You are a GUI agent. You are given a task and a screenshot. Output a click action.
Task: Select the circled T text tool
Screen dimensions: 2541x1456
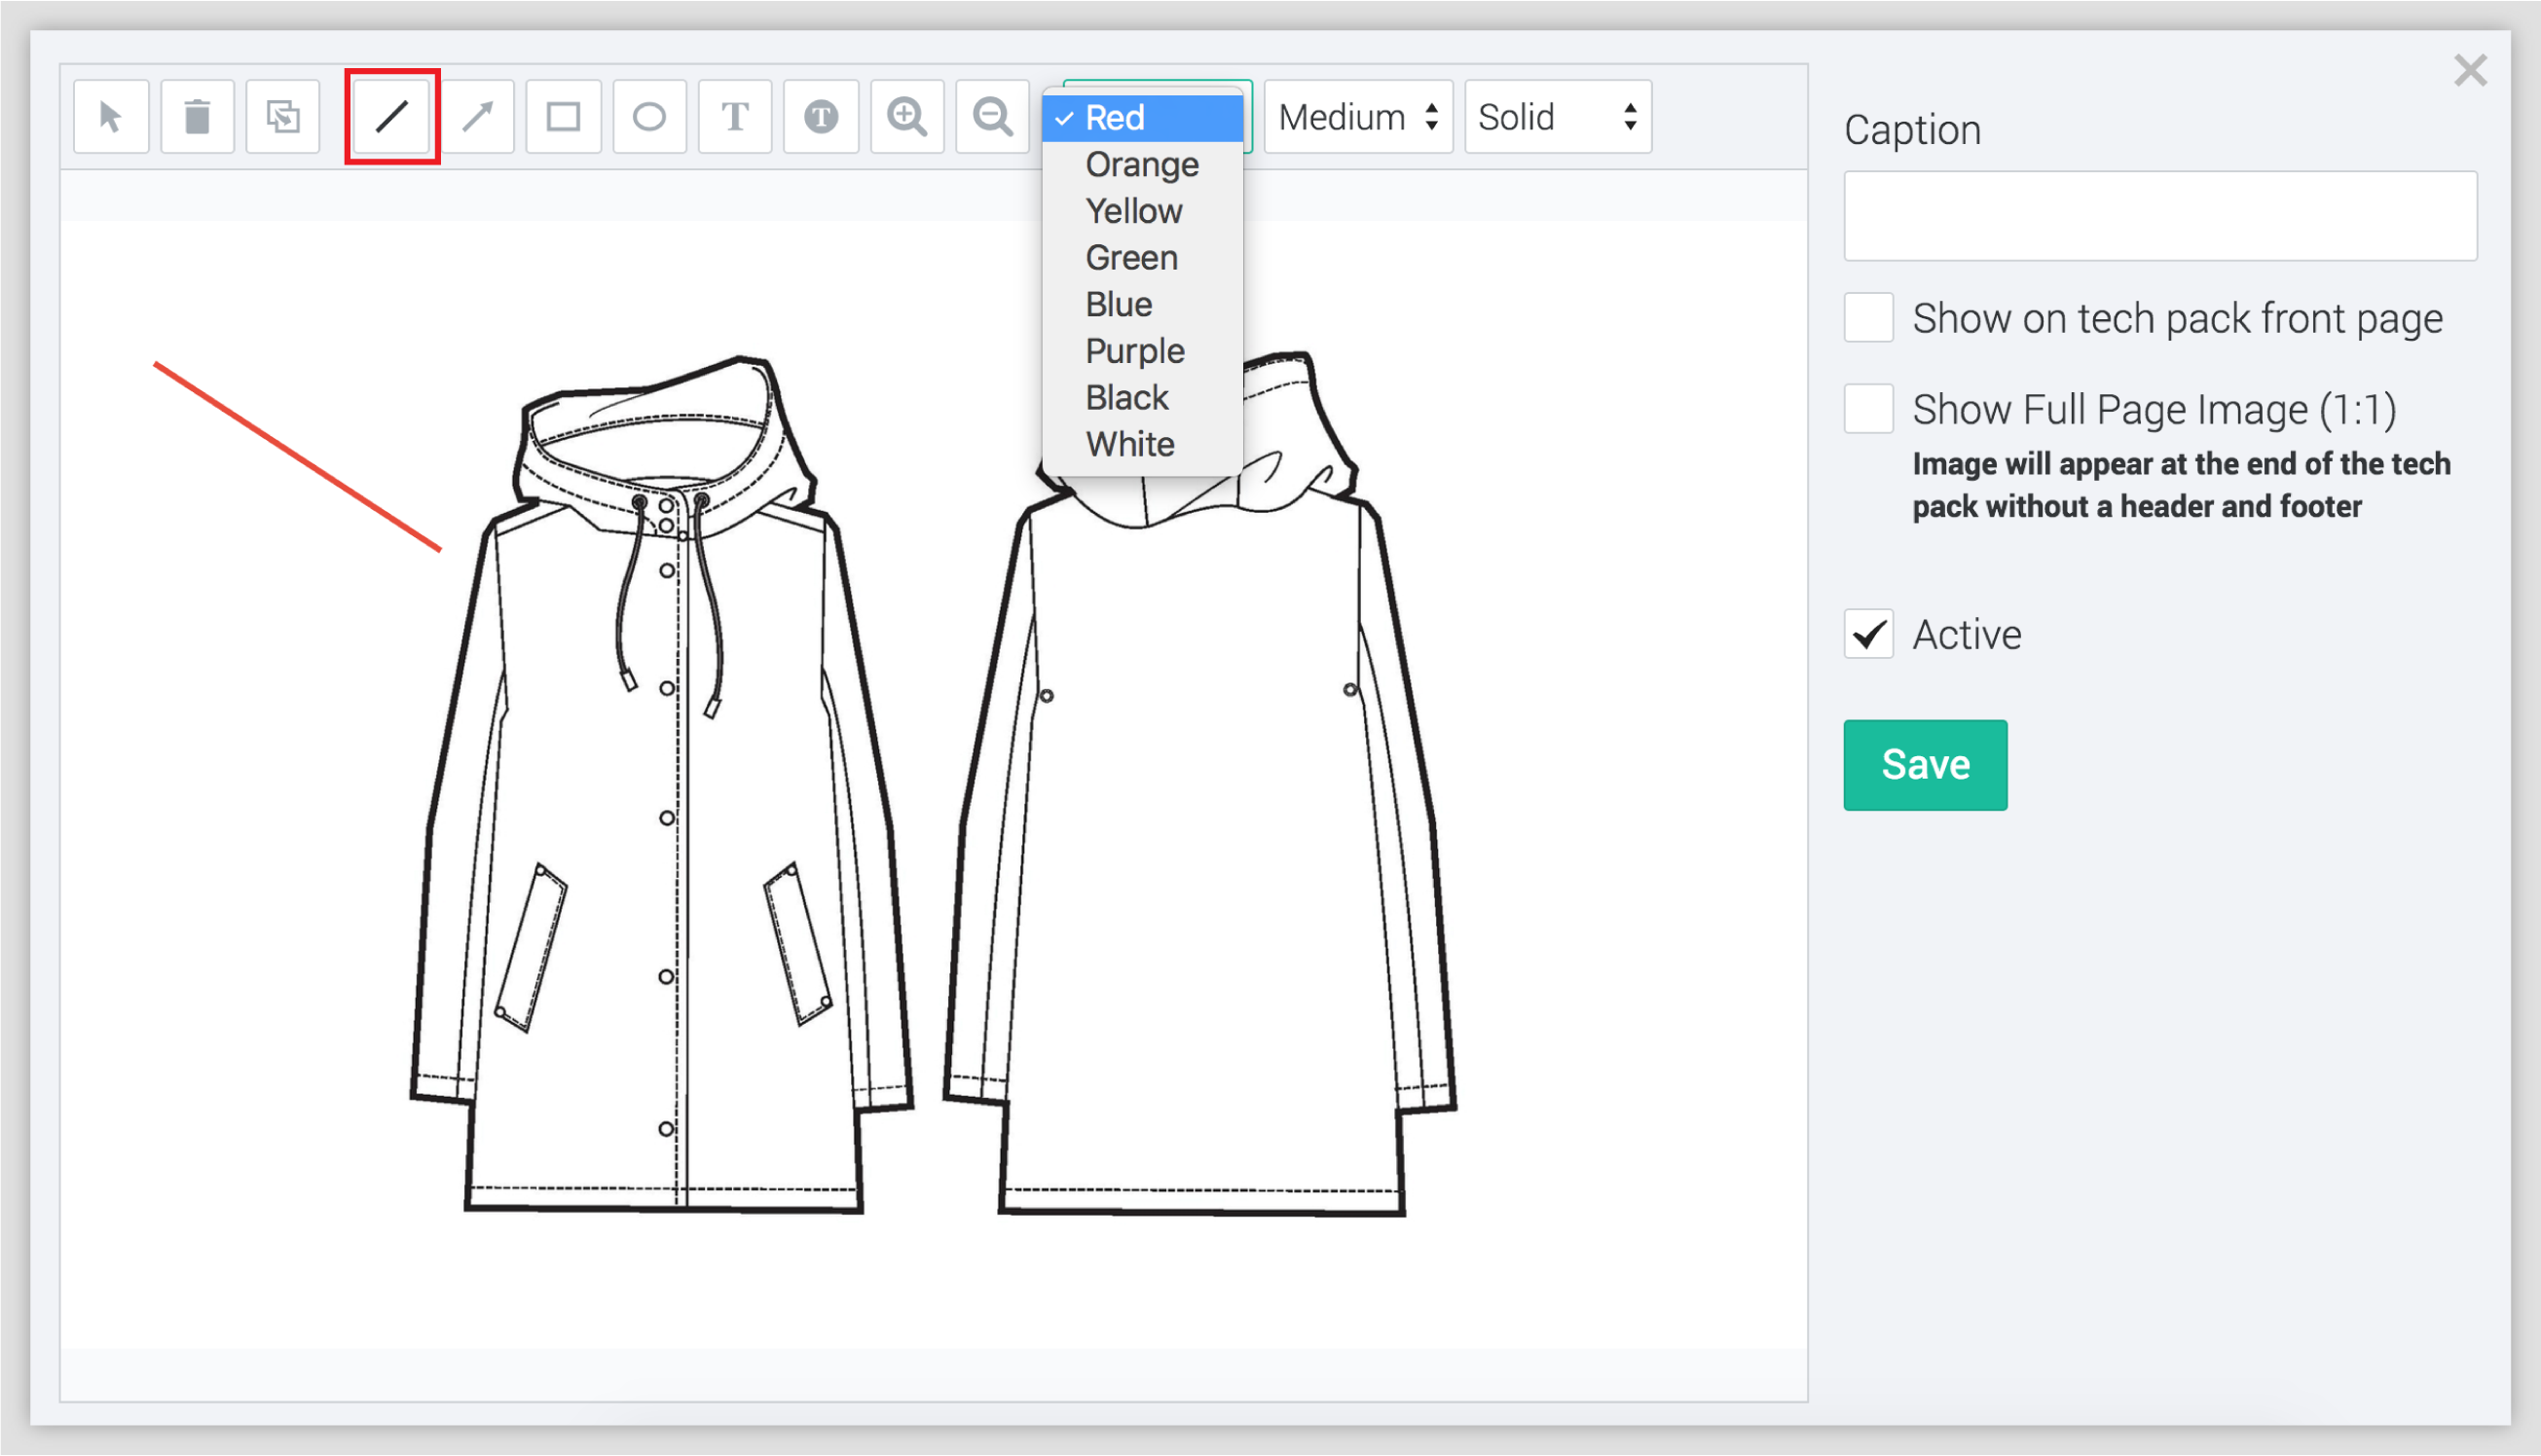(821, 117)
